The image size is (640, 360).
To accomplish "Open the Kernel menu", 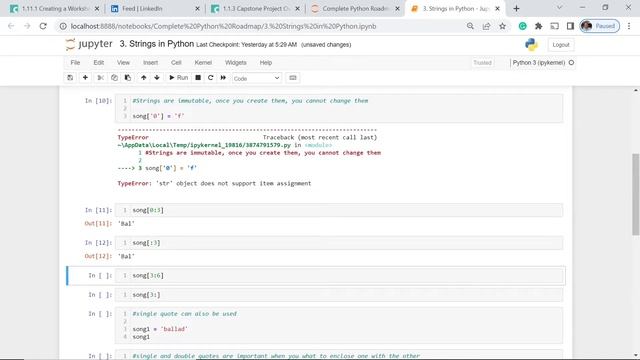I will 203,62.
